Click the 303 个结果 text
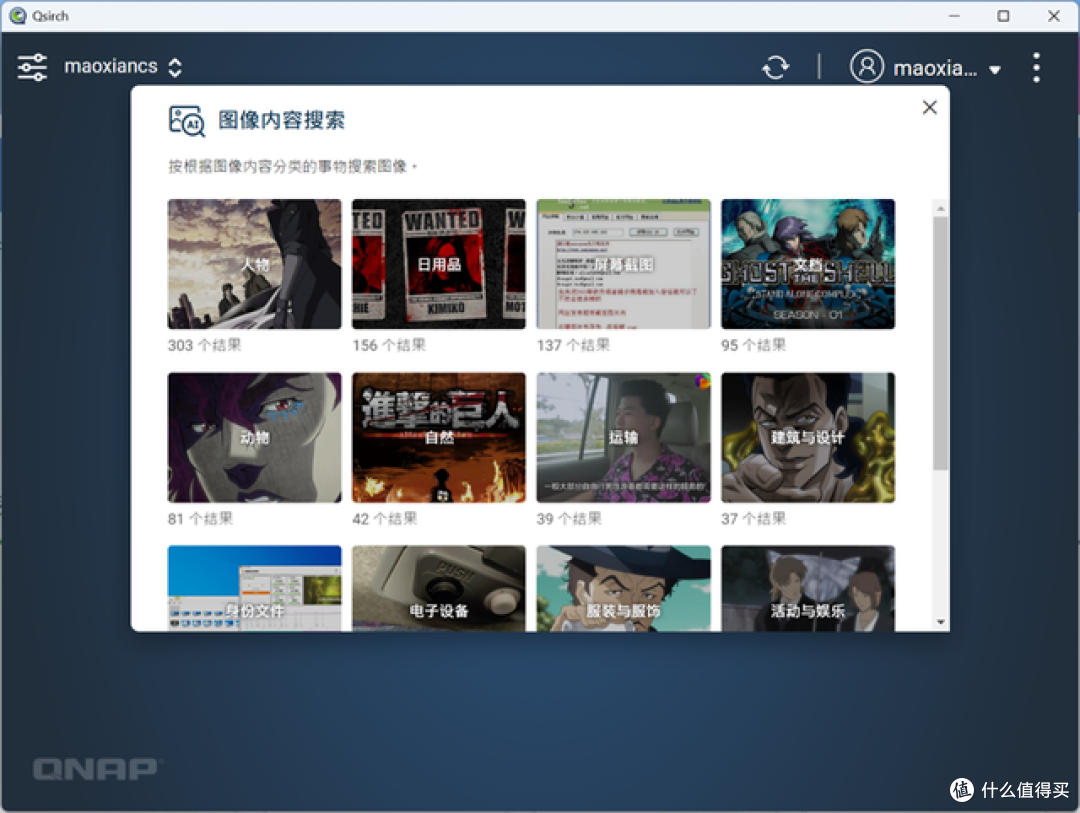 click(x=204, y=345)
